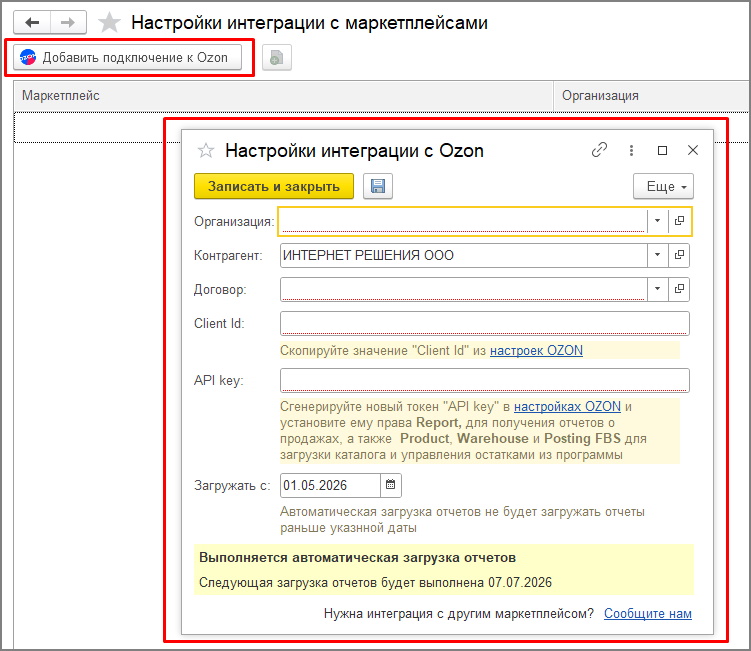Screen dimensions: 751x651
Task: Open the 'Договор' item via open icon
Action: click(x=679, y=289)
